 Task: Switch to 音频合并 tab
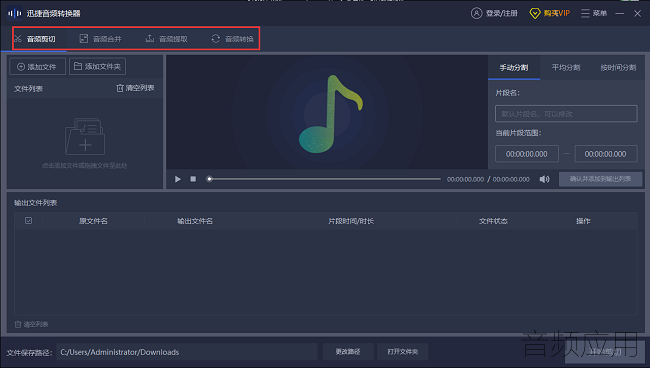tap(100, 39)
